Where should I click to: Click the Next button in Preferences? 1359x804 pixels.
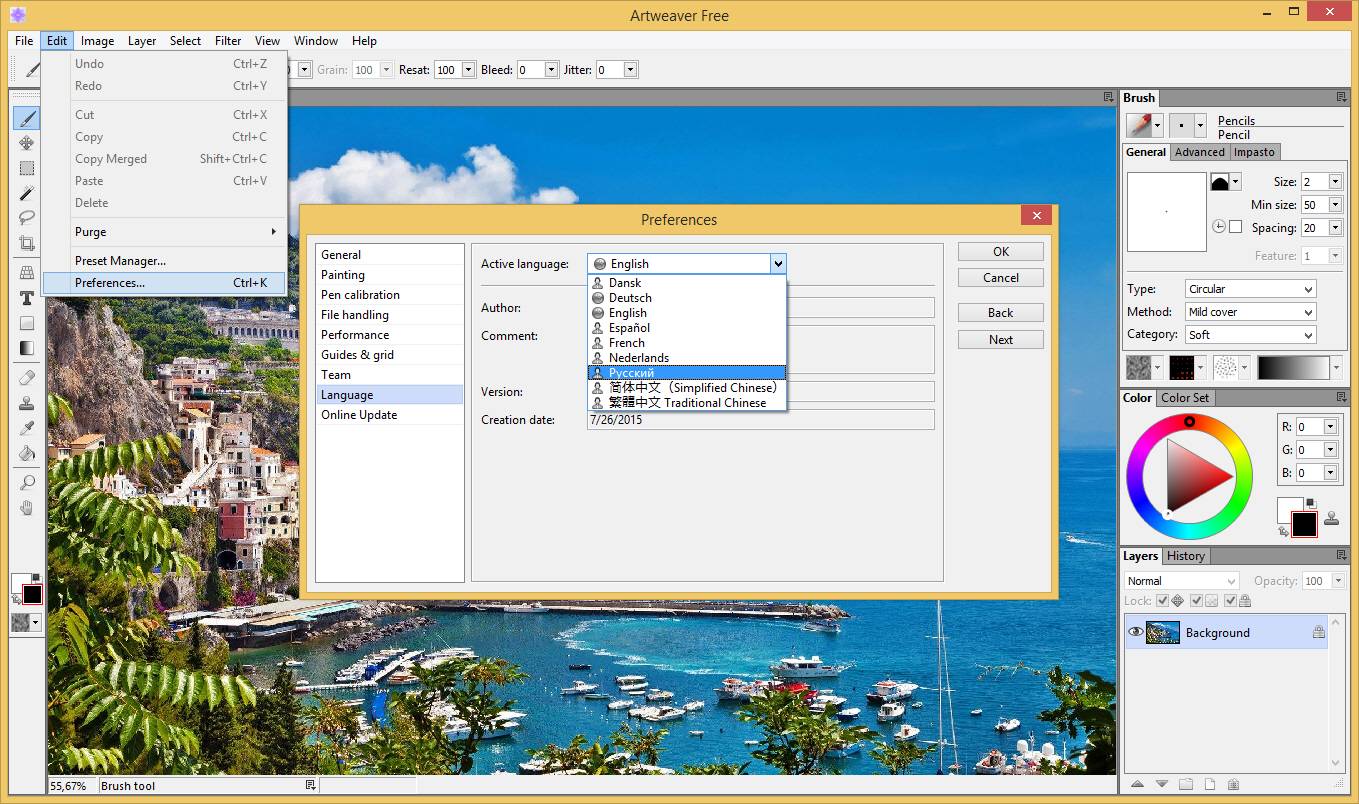pos(1001,340)
